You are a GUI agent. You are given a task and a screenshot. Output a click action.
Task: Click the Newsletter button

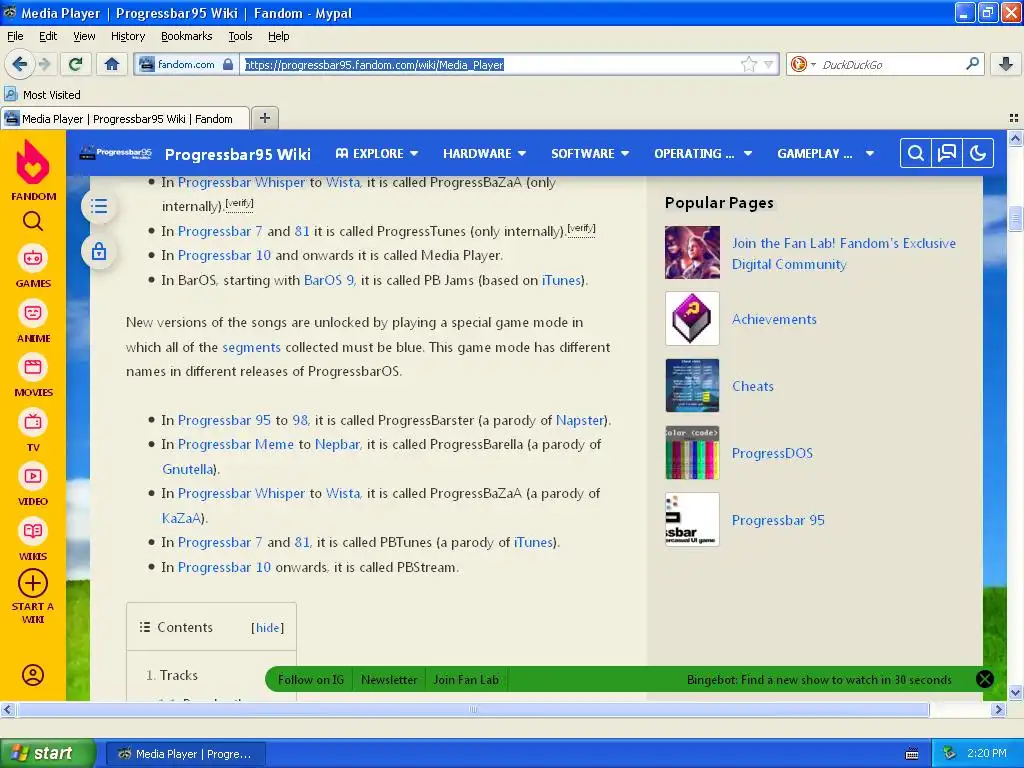389,679
